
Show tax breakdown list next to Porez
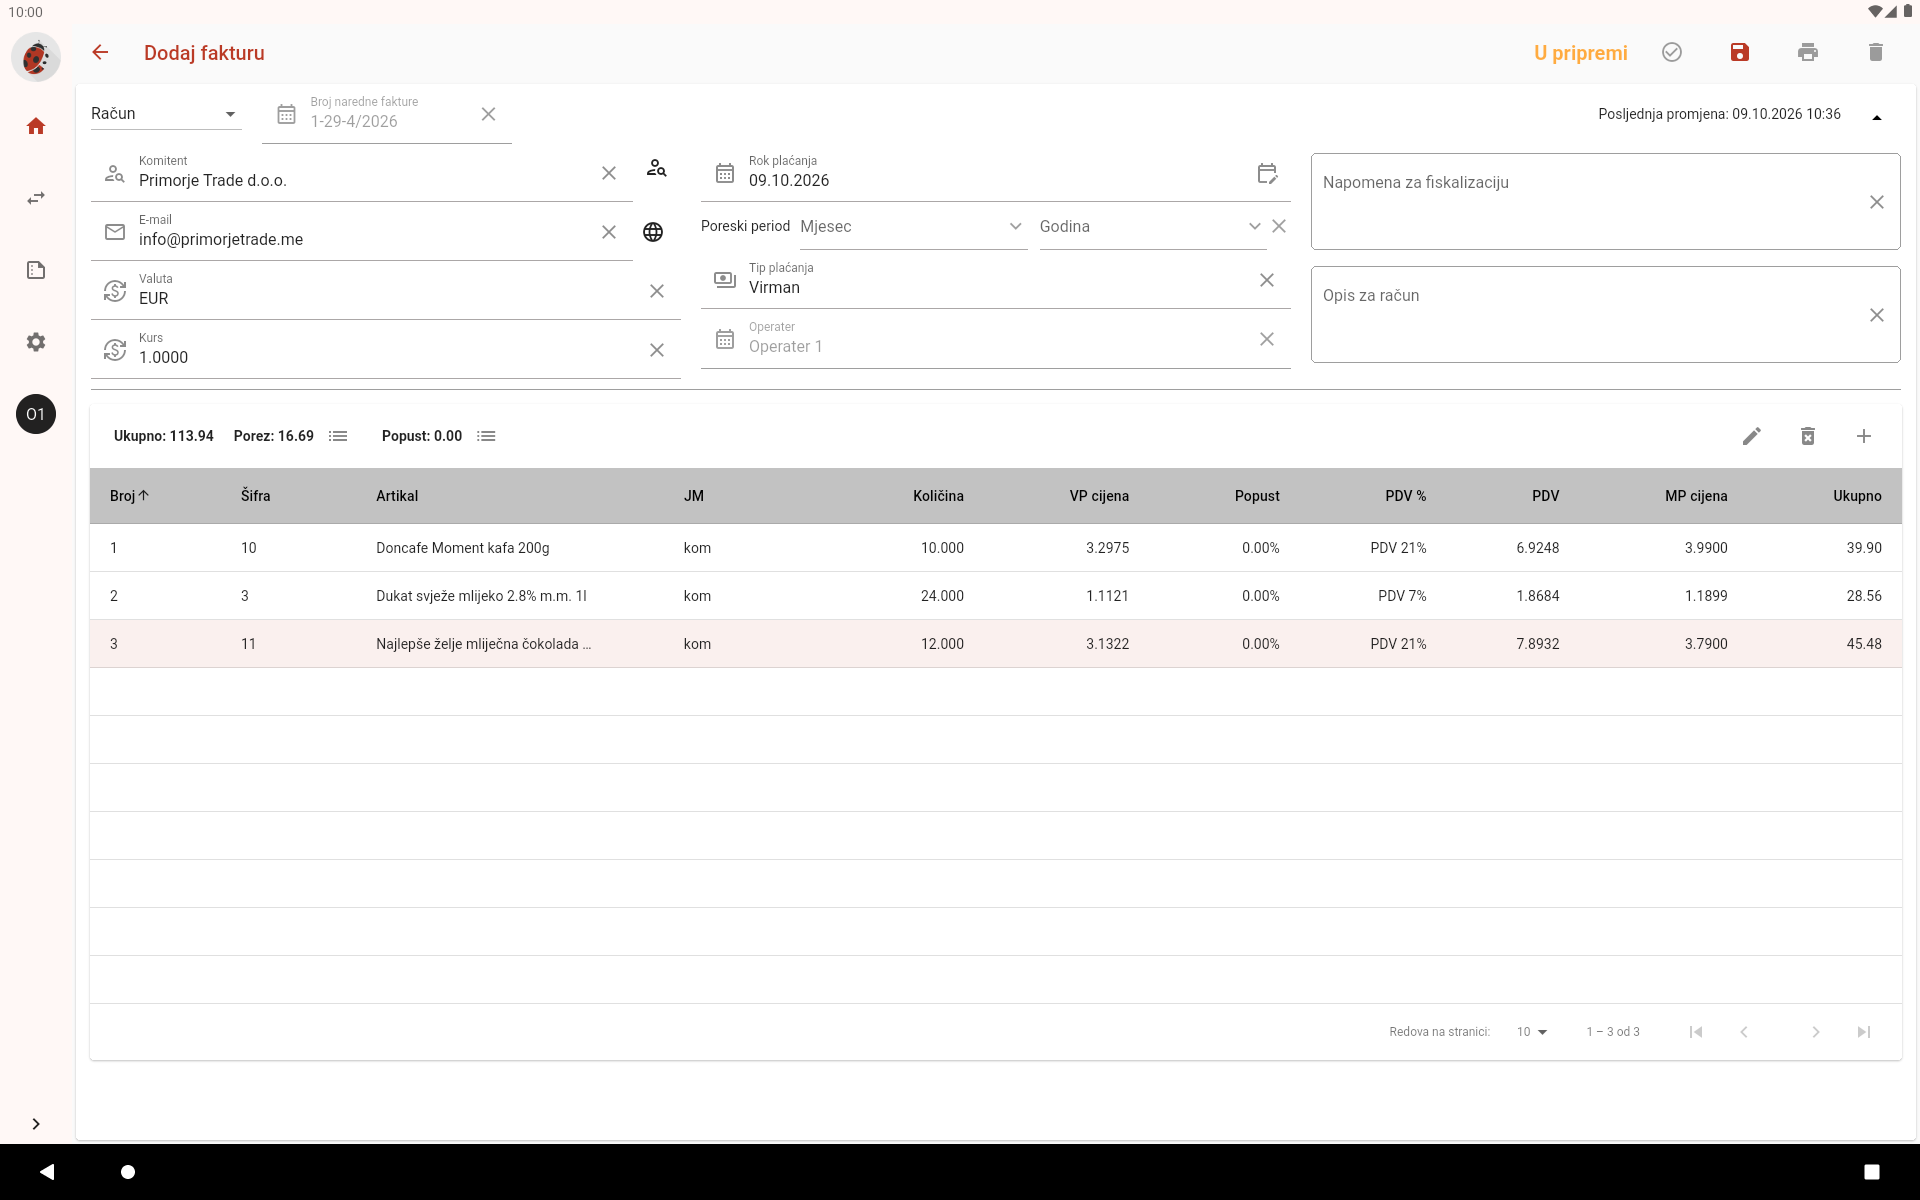click(339, 436)
